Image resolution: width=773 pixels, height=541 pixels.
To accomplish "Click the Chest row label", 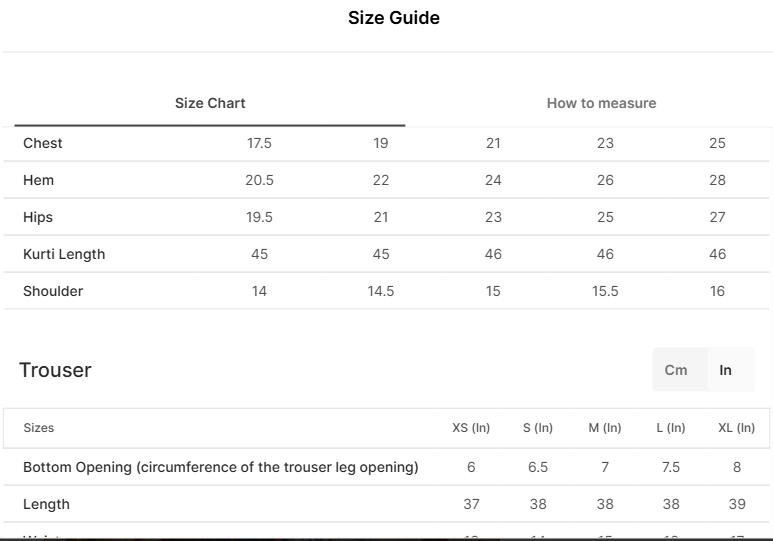I will [x=42, y=143].
